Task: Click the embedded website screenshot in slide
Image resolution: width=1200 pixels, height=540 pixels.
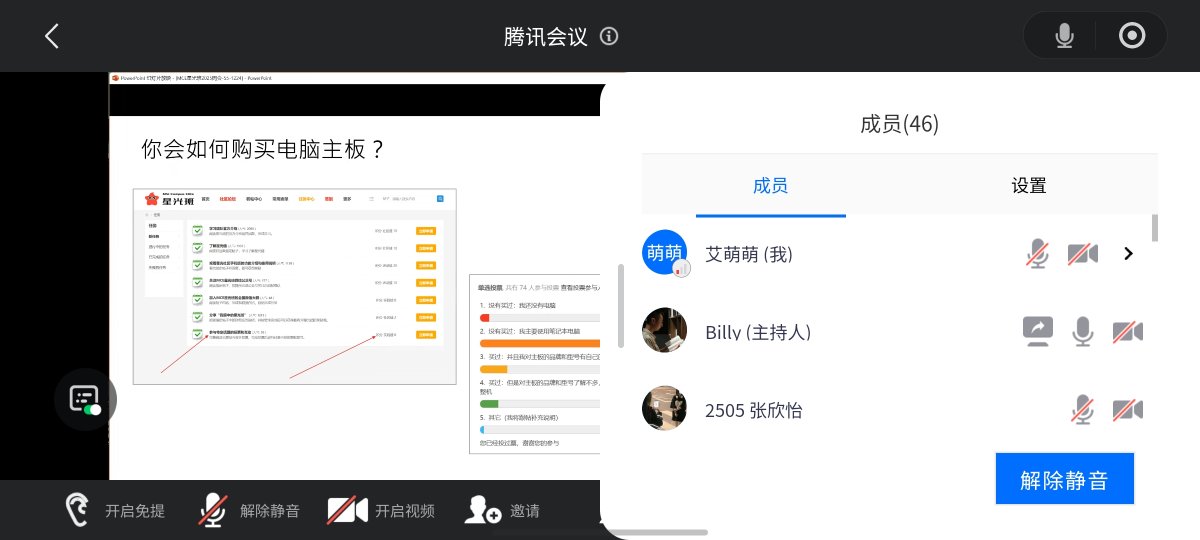Action: pos(294,286)
